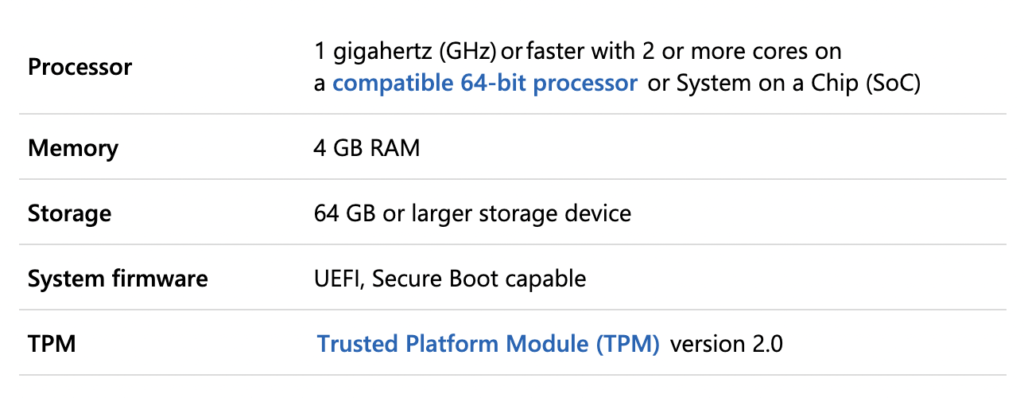
Task: Select the bold TPM row heading
Action: [x=52, y=344]
